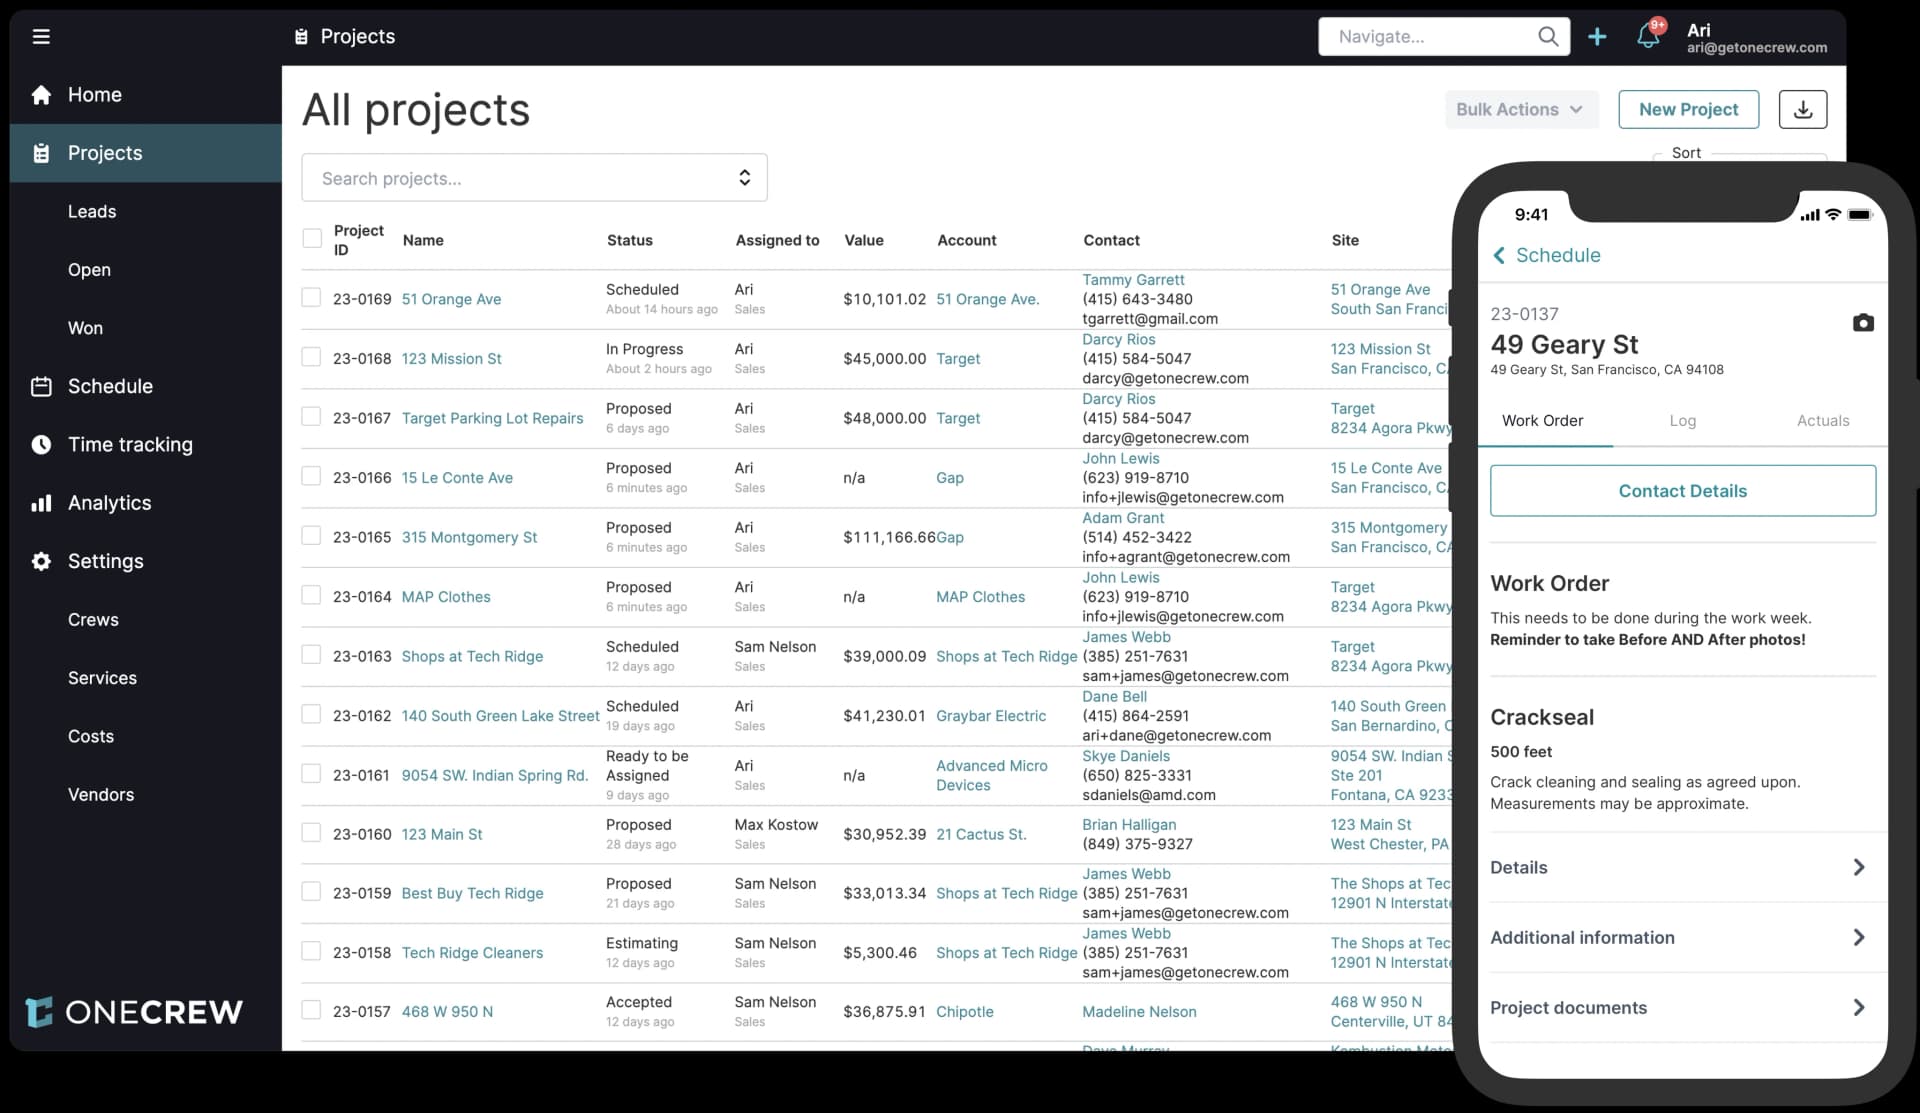Click the download export icon button
Viewport: 1920px width, 1113px height.
1803,109
